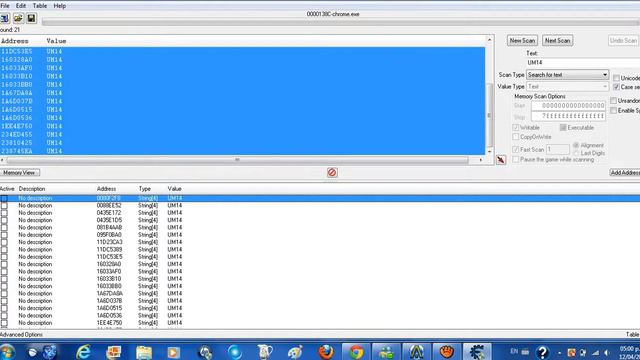640x360 pixels.
Task: Select address table row 095F0BA0
Action: [320, 235]
